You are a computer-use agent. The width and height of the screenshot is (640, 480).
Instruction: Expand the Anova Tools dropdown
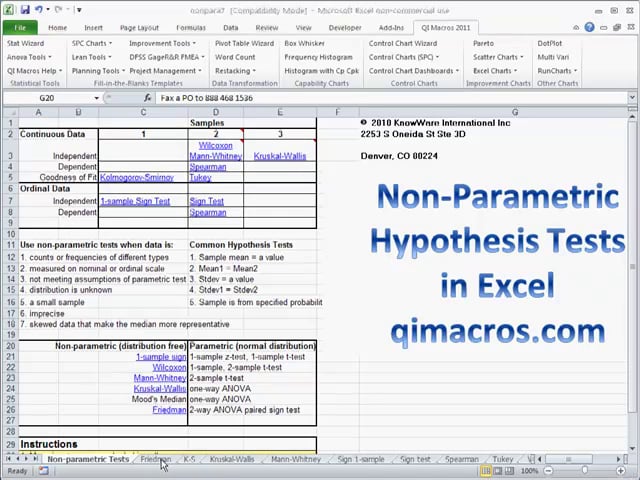coord(50,58)
